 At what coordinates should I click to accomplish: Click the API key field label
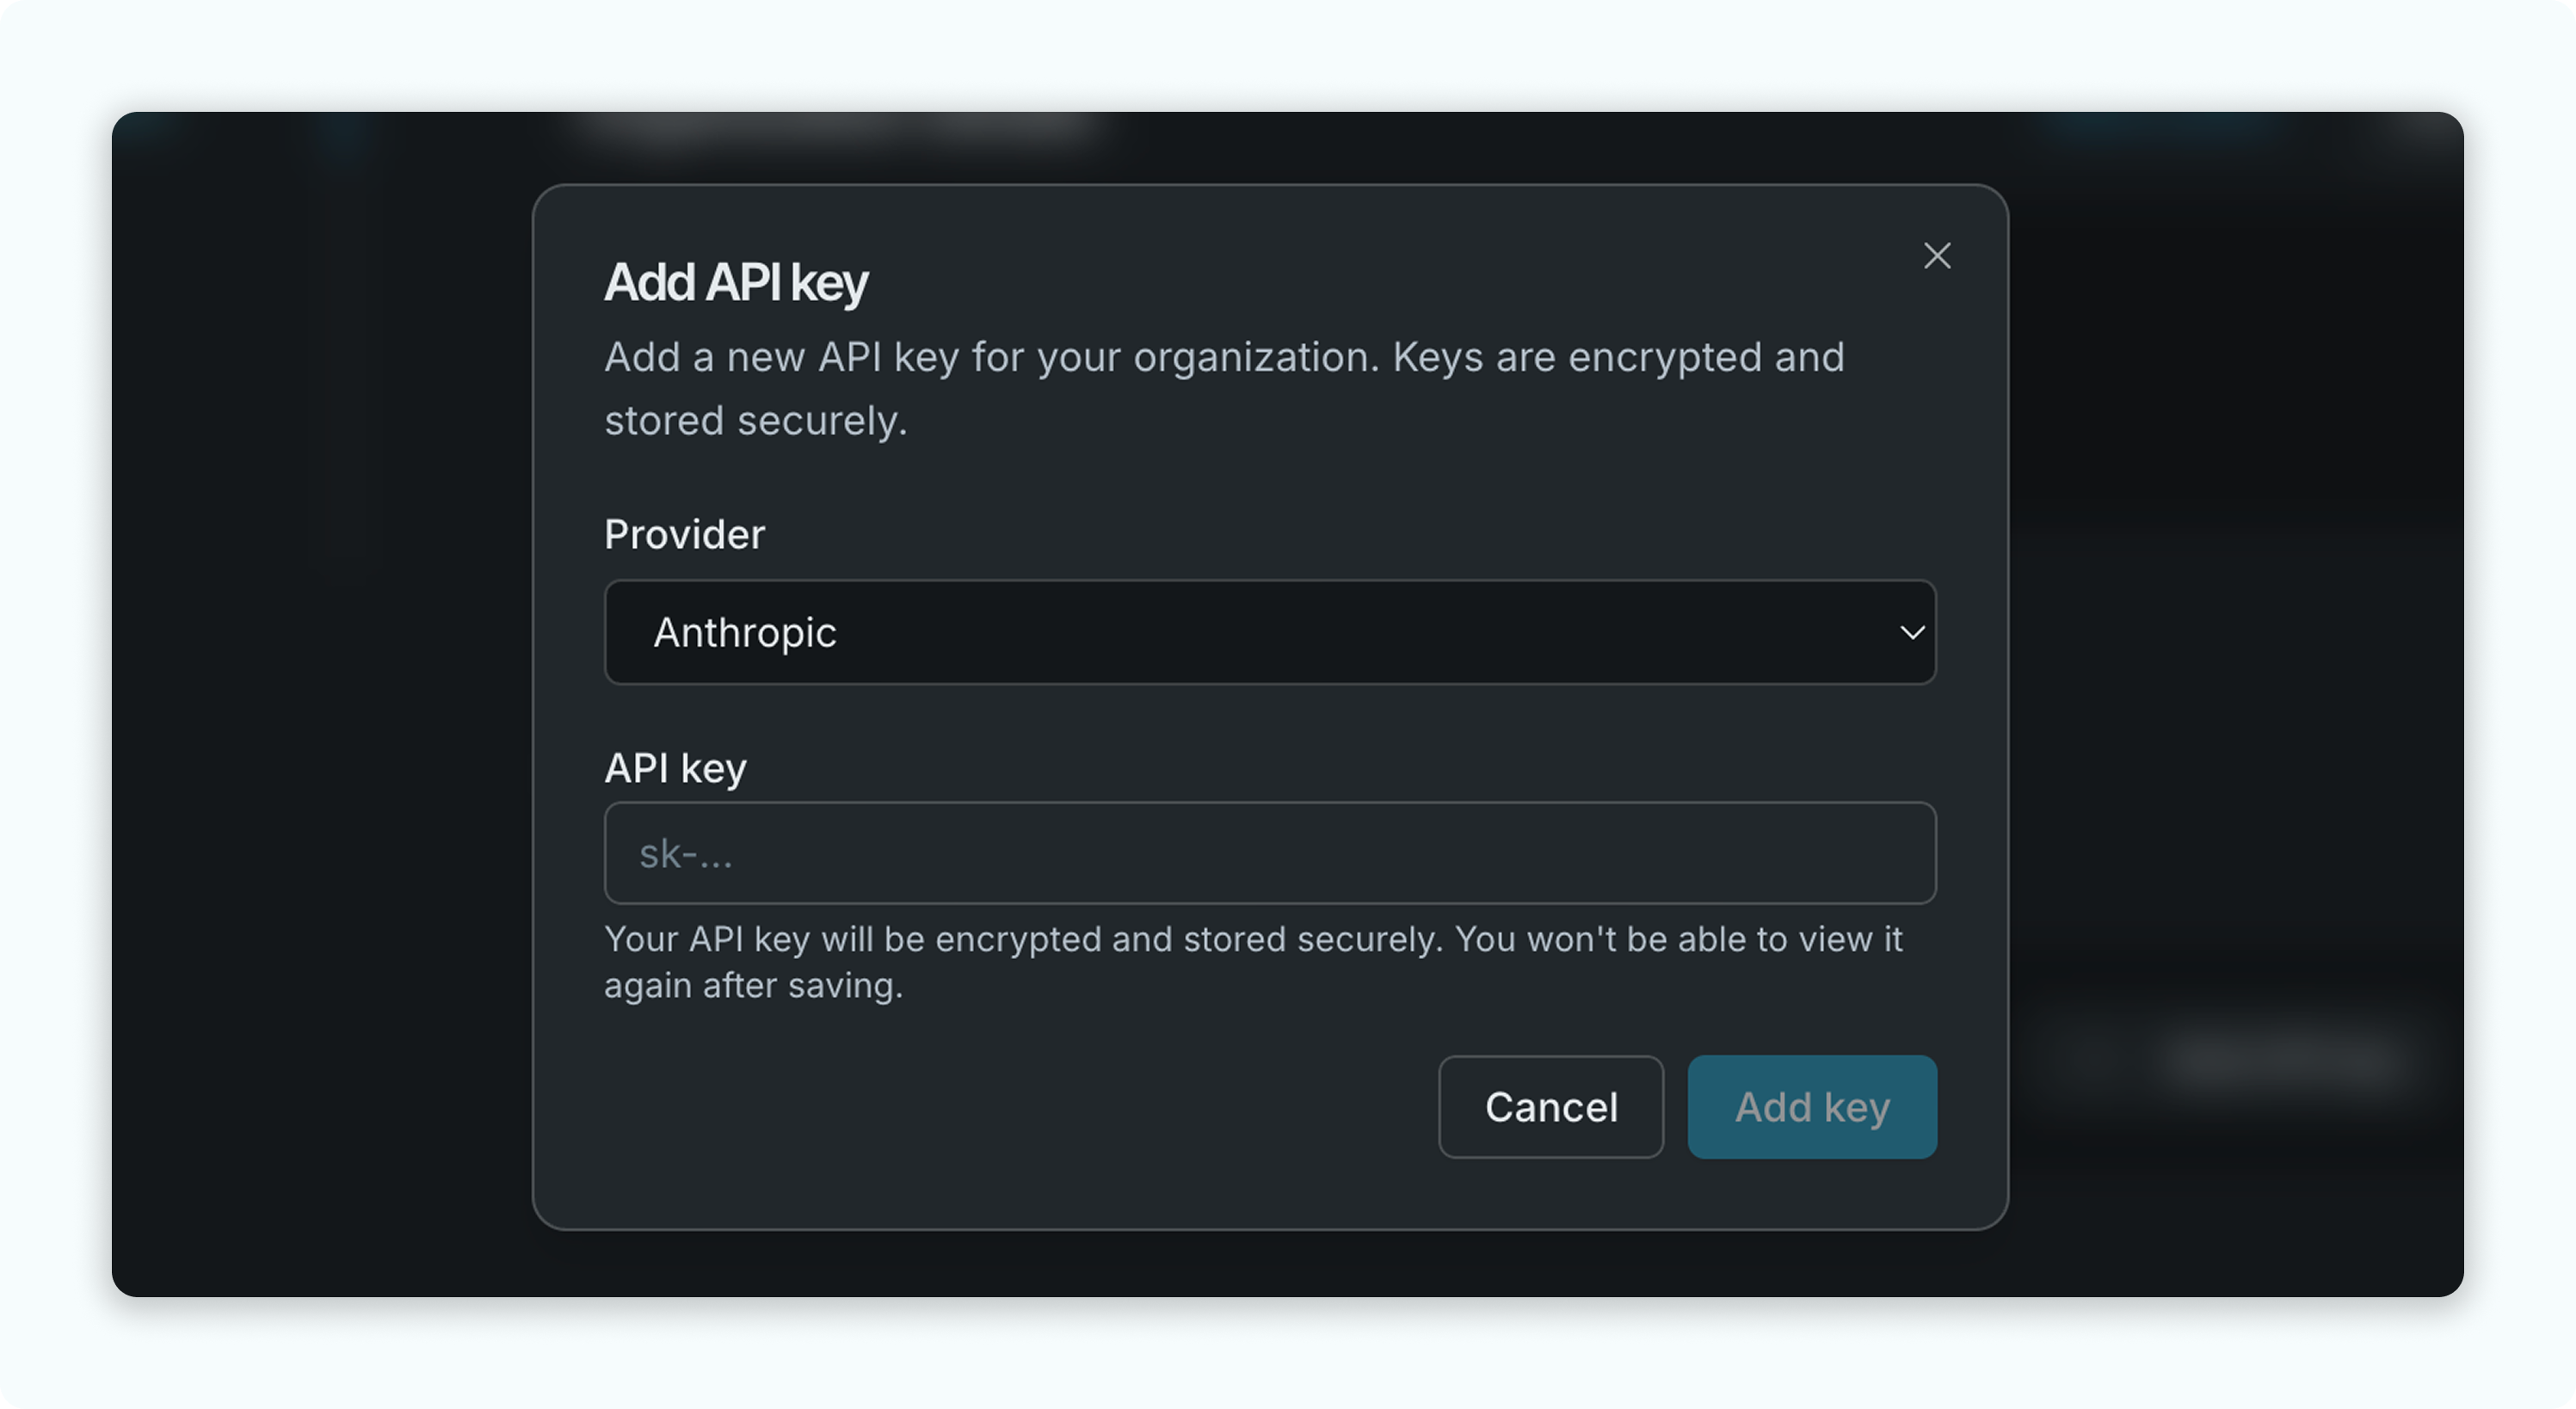675,768
